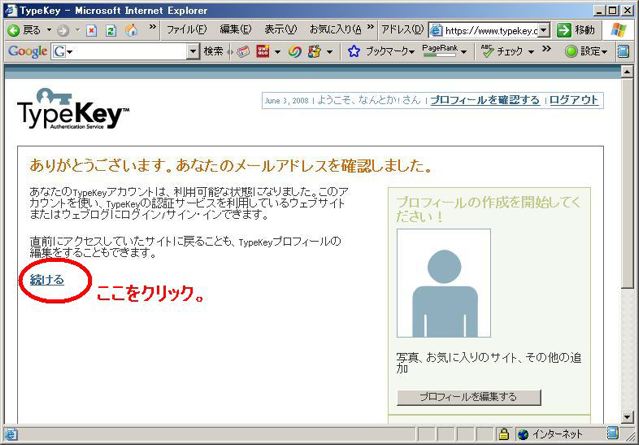The image size is (639, 445).
Task: Click the プロフィールを確認する link
Action: (485, 100)
